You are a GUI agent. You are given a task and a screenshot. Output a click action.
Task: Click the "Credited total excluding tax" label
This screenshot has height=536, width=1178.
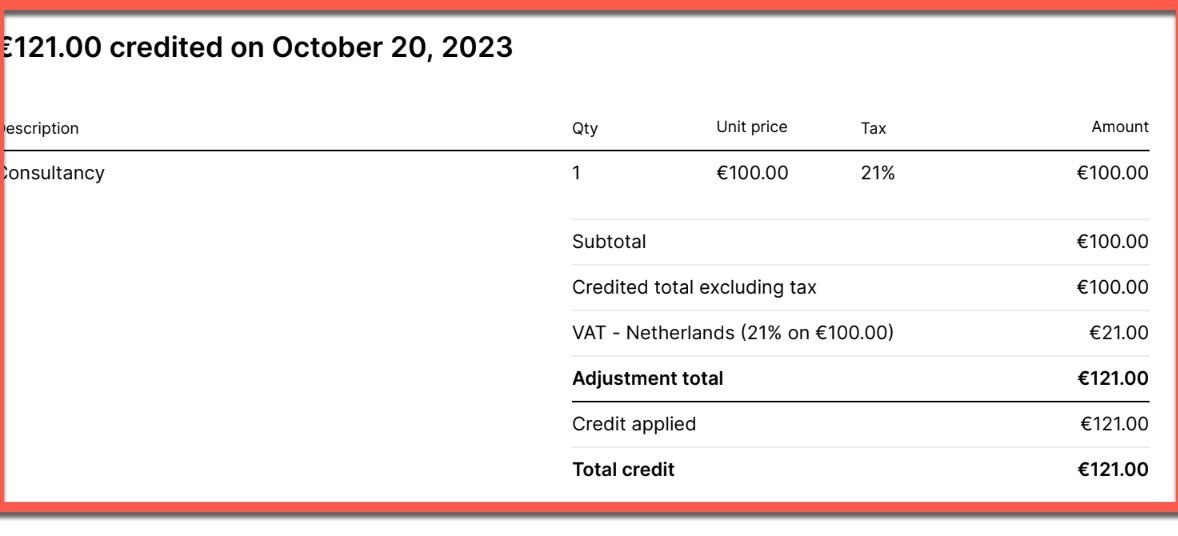[694, 287]
